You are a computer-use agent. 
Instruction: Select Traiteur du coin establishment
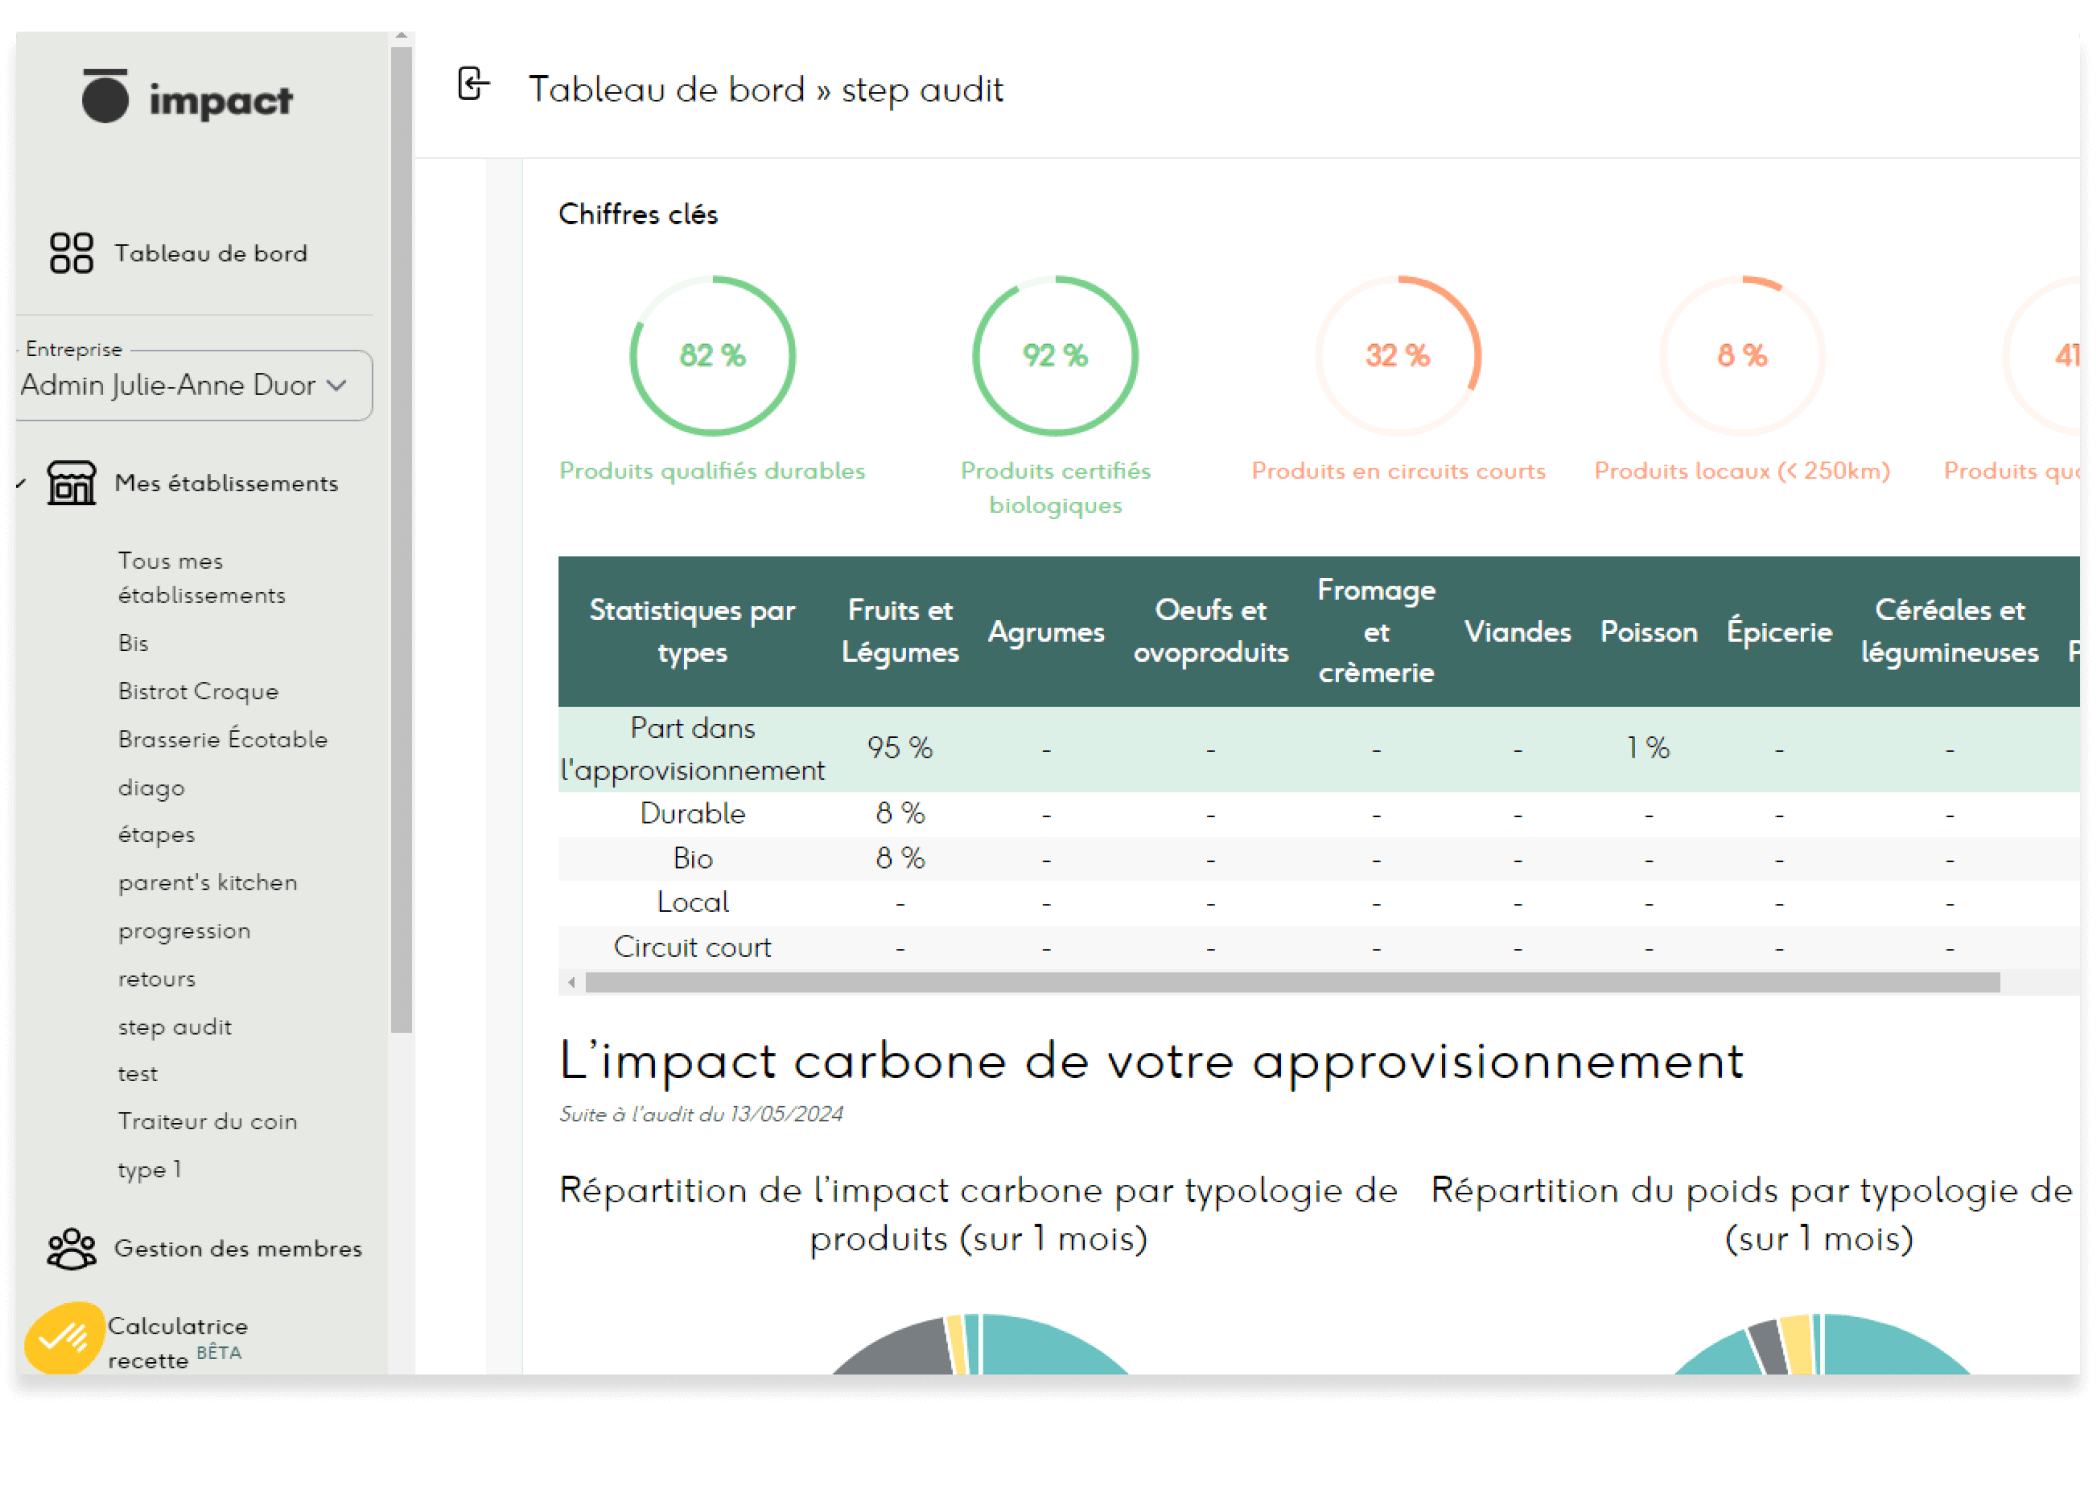pos(207,1121)
